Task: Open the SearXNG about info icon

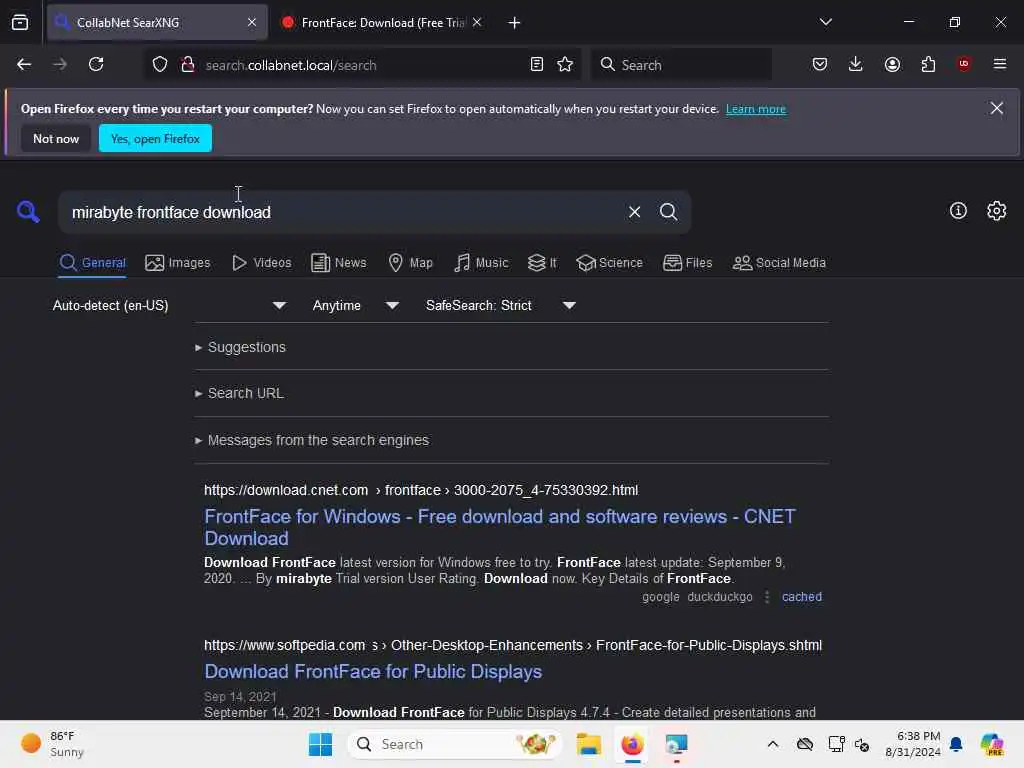Action: (957, 210)
